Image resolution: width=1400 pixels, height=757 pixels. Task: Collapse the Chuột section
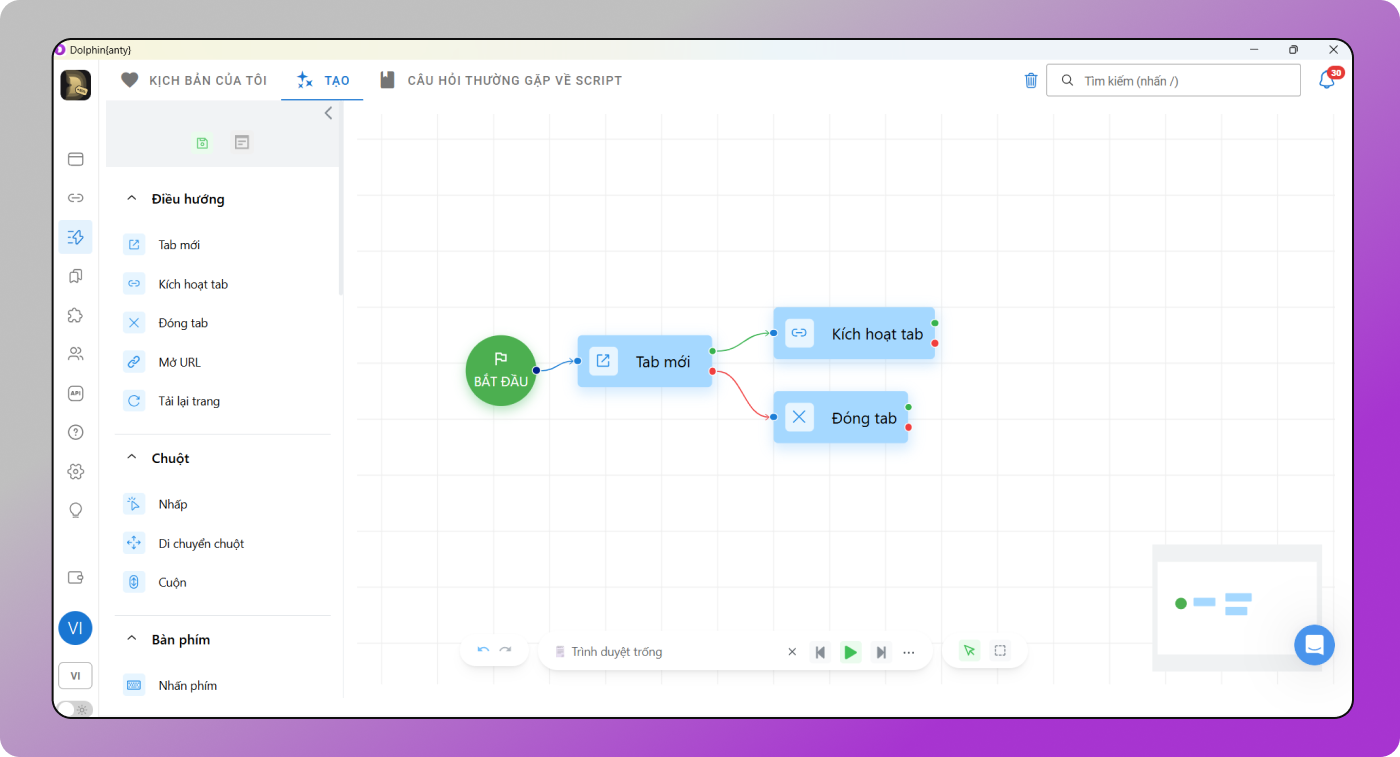131,458
